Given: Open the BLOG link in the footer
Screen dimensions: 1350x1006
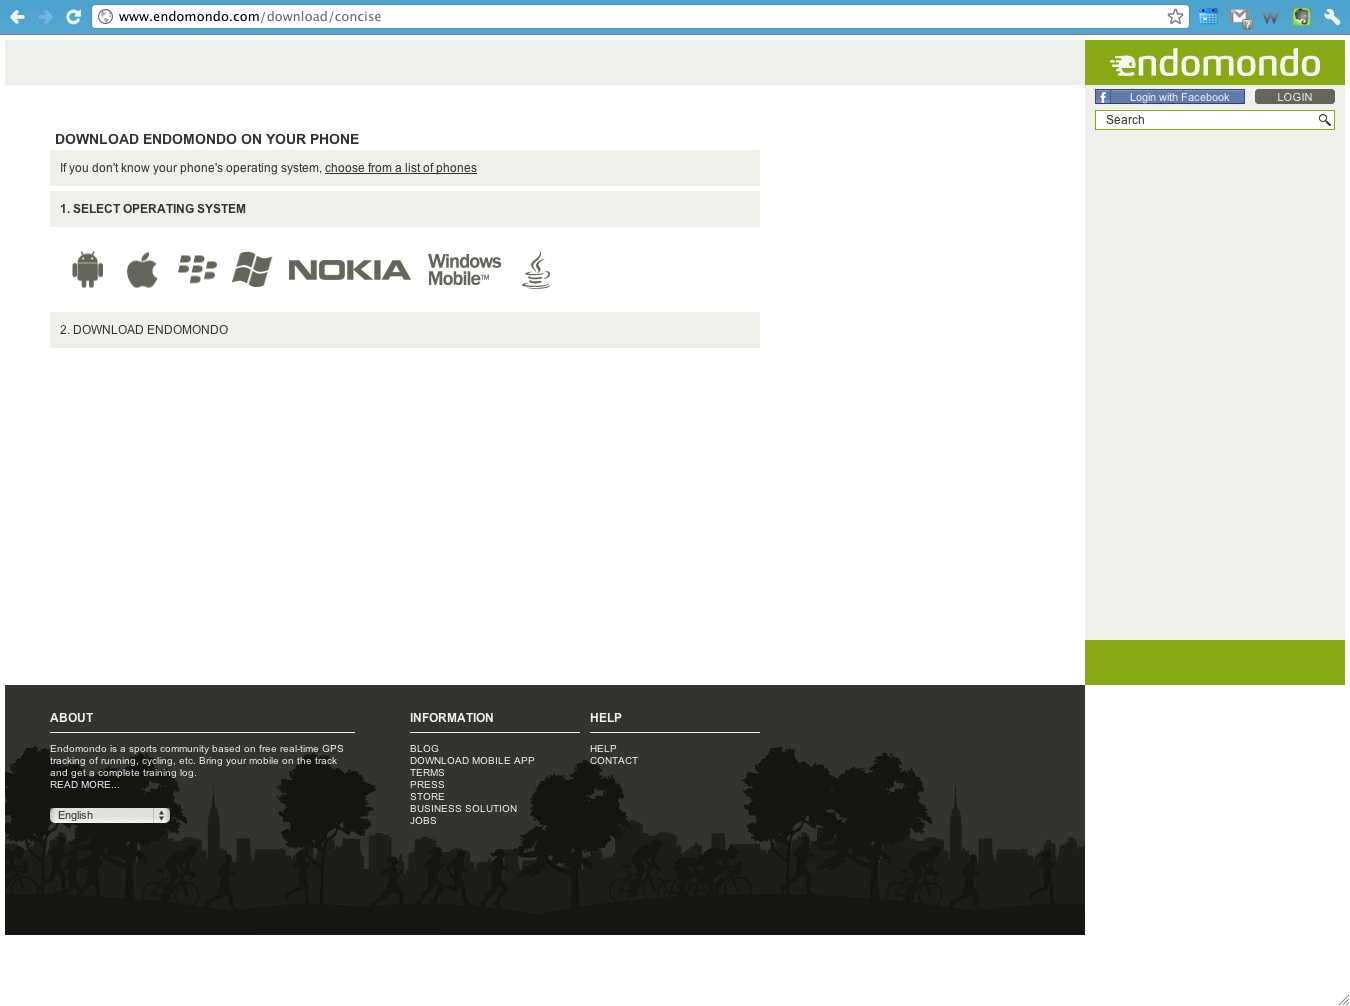Looking at the screenshot, I should pyautogui.click(x=424, y=748).
